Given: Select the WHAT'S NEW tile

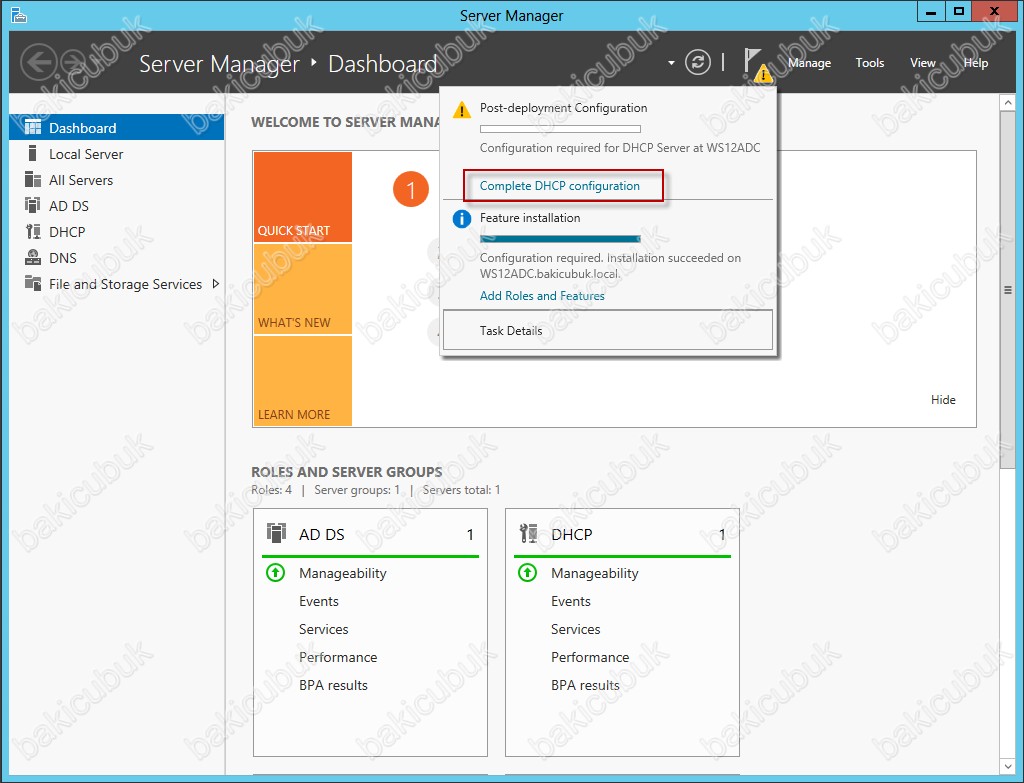Looking at the screenshot, I should (x=303, y=289).
